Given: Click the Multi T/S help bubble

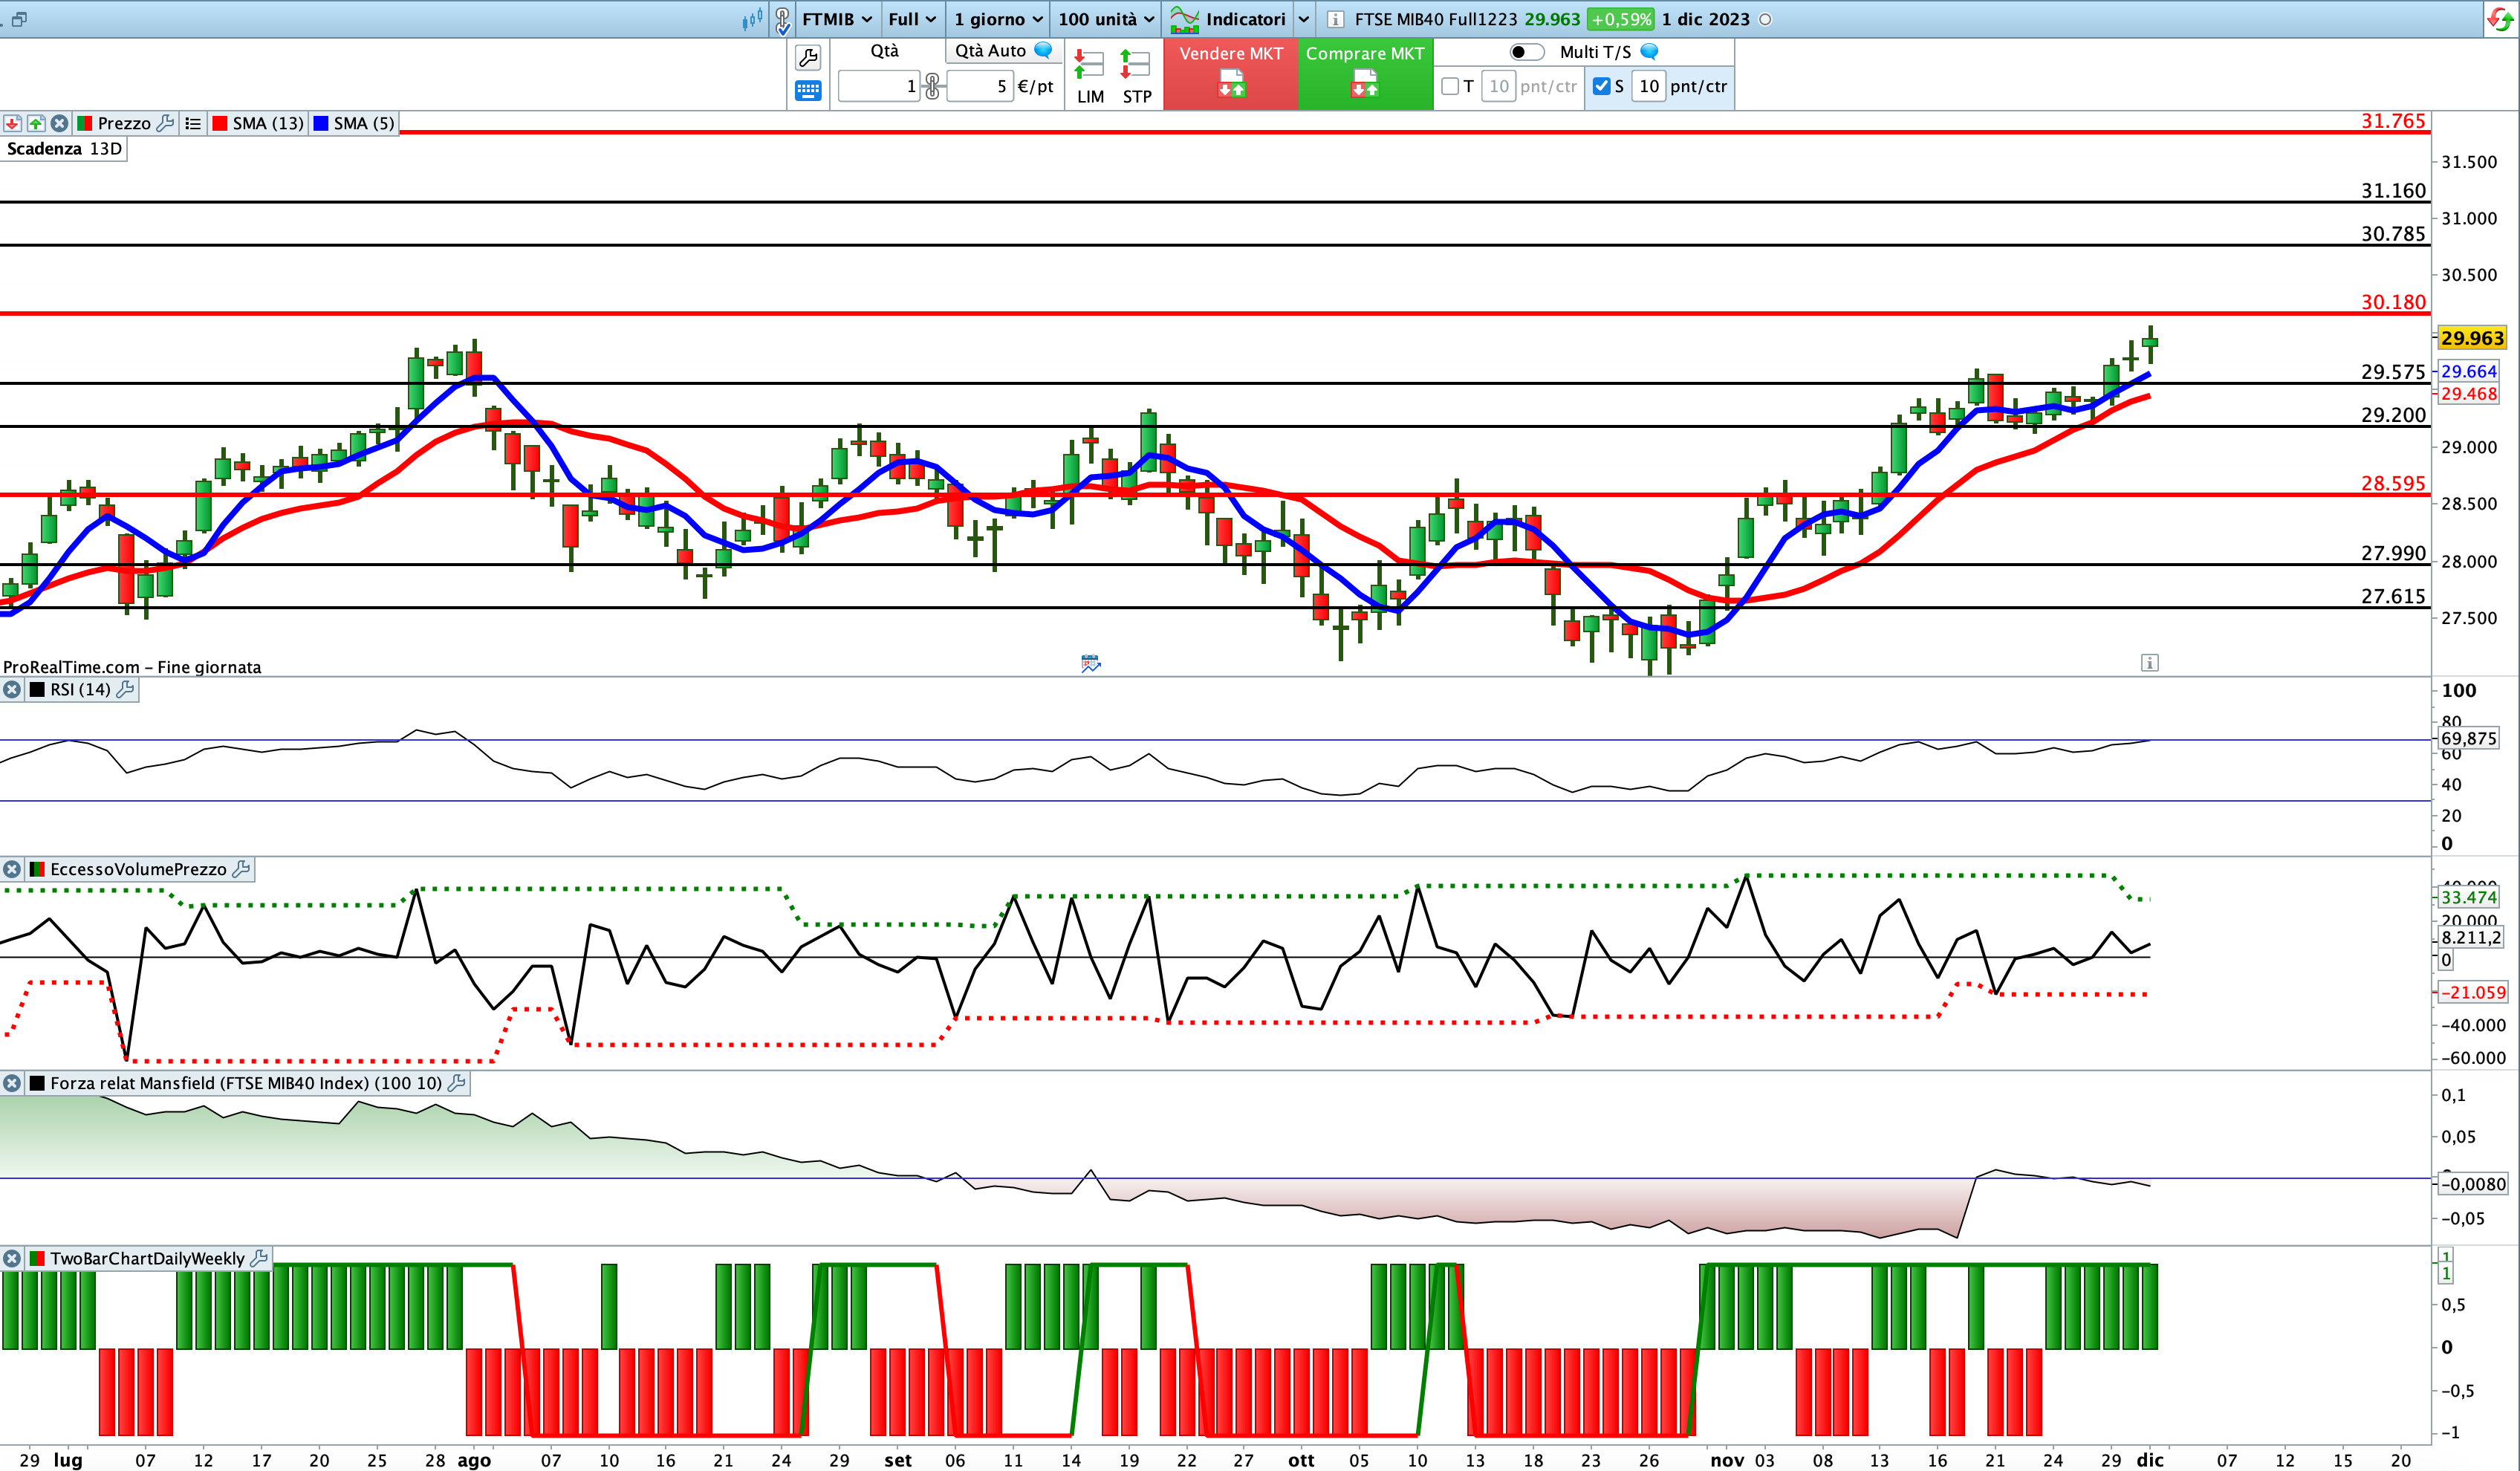Looking at the screenshot, I should click(x=1650, y=51).
